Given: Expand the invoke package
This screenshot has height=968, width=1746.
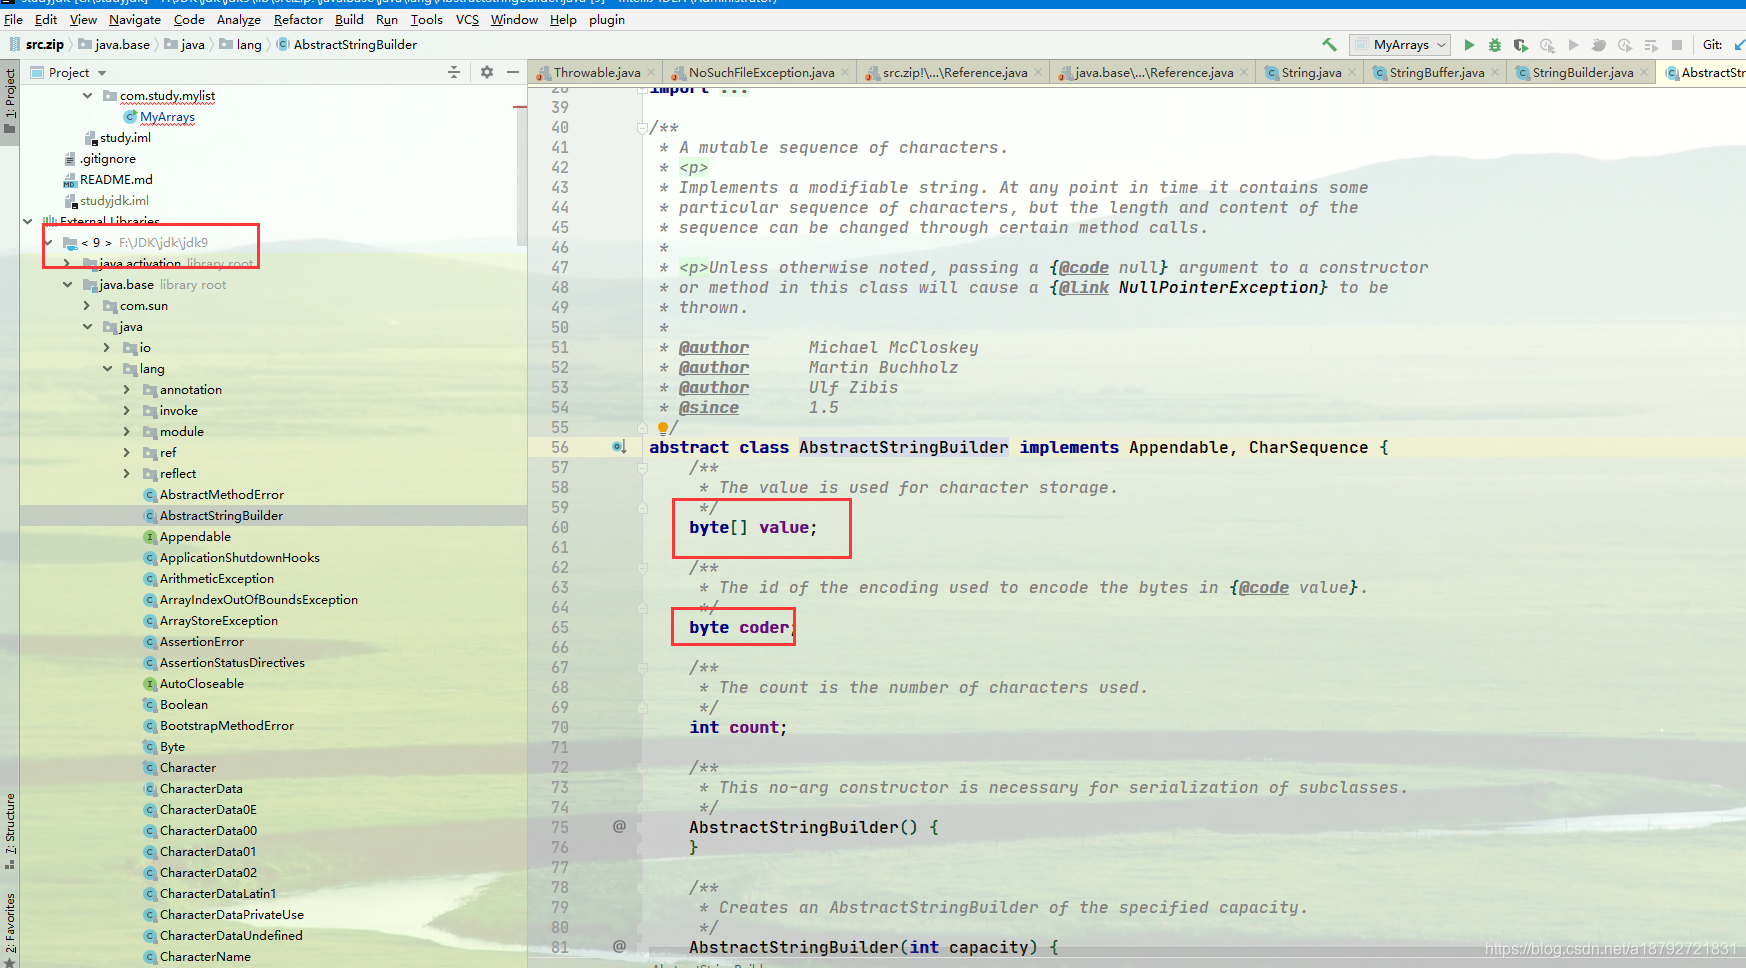Looking at the screenshot, I should click(x=127, y=411).
